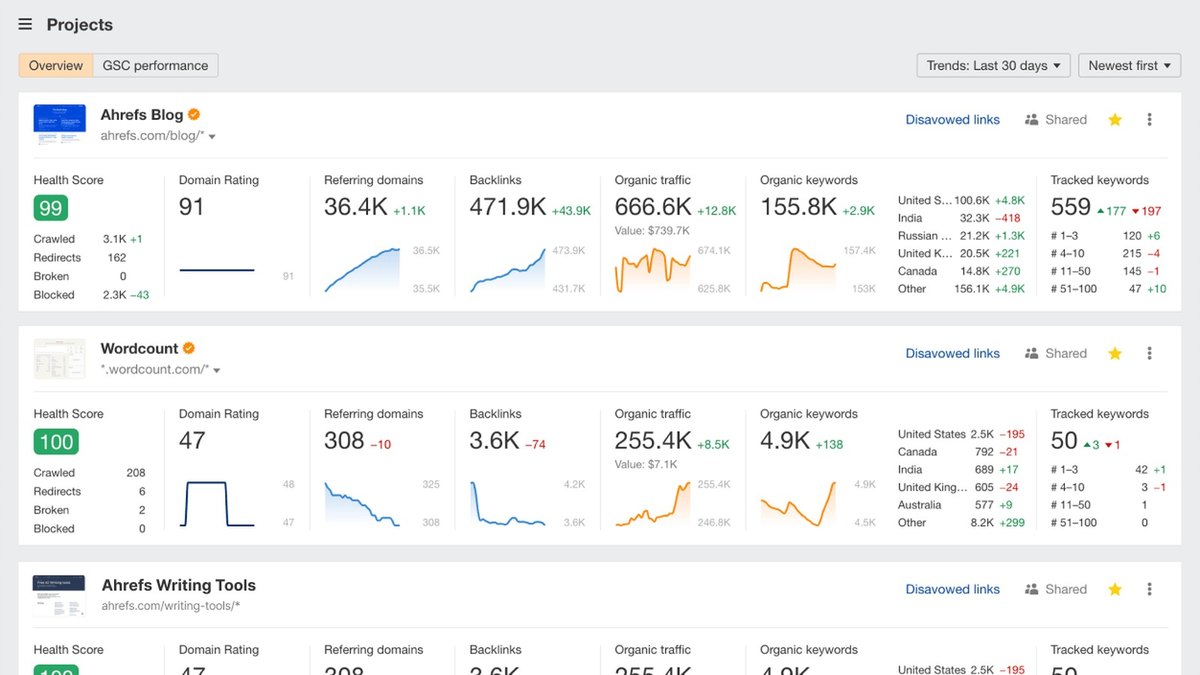Click the 155.8K organic keywords value
The width and height of the screenshot is (1200, 675).
799,207
